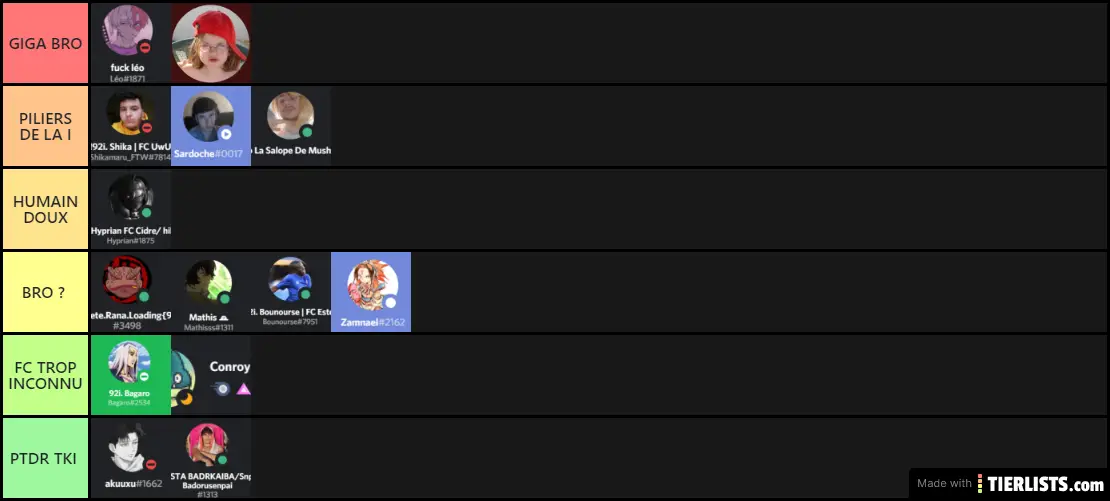Screen dimensions: 1110x501
Task: Open the TIERLISTS.com watermark link
Action: pyautogui.click(x=1009, y=484)
